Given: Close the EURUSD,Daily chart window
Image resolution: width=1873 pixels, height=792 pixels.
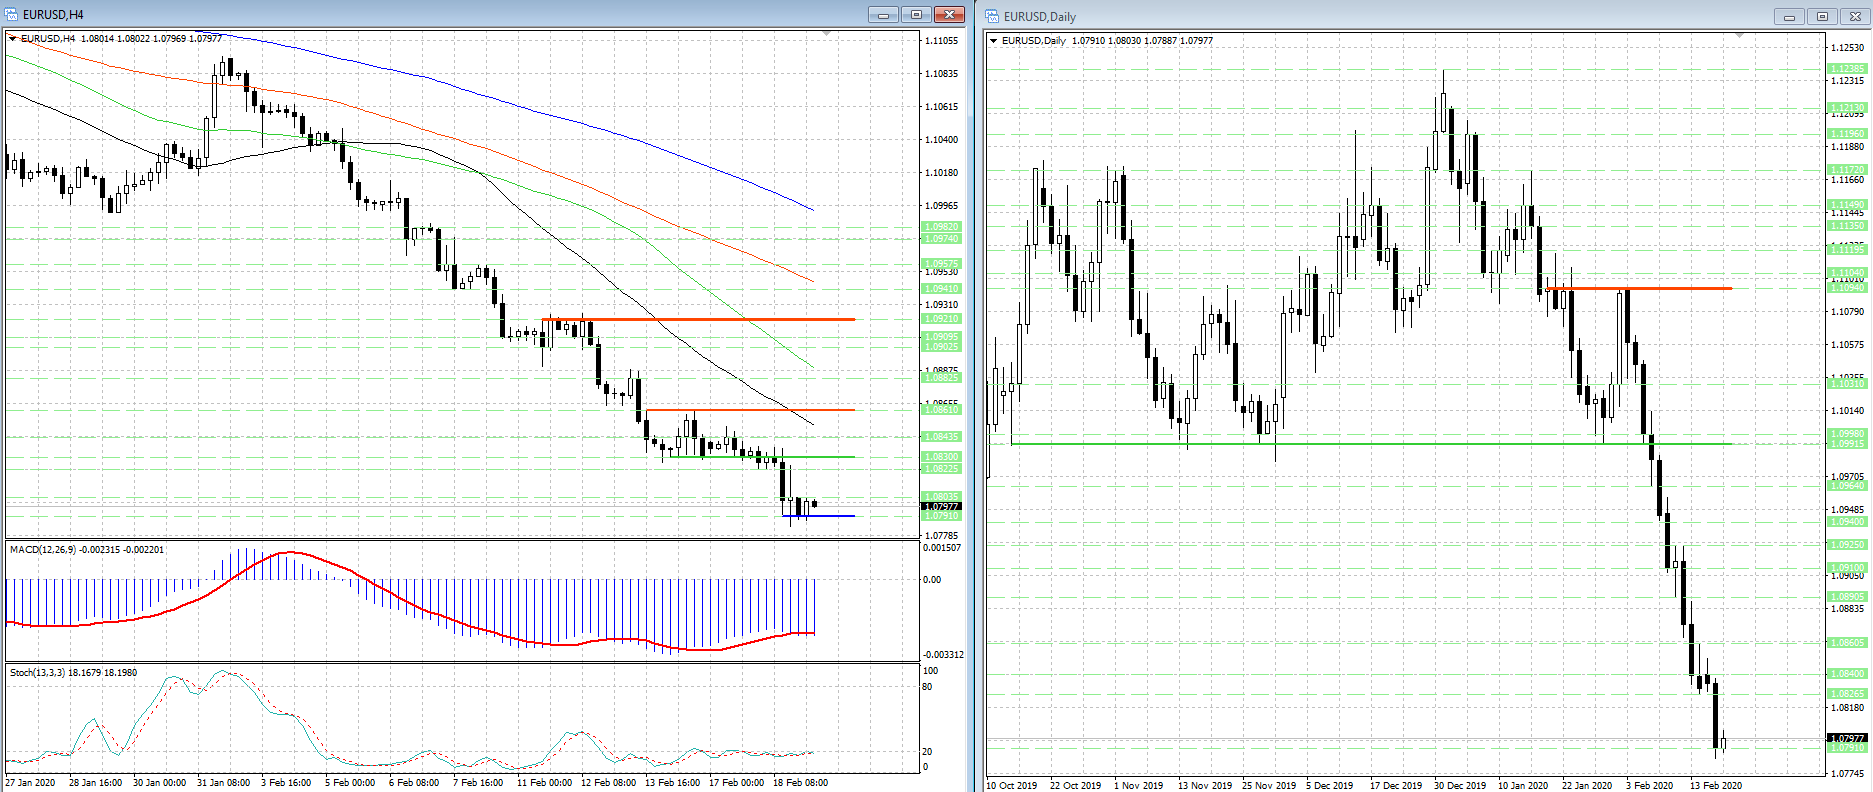Looking at the screenshot, I should [1853, 16].
